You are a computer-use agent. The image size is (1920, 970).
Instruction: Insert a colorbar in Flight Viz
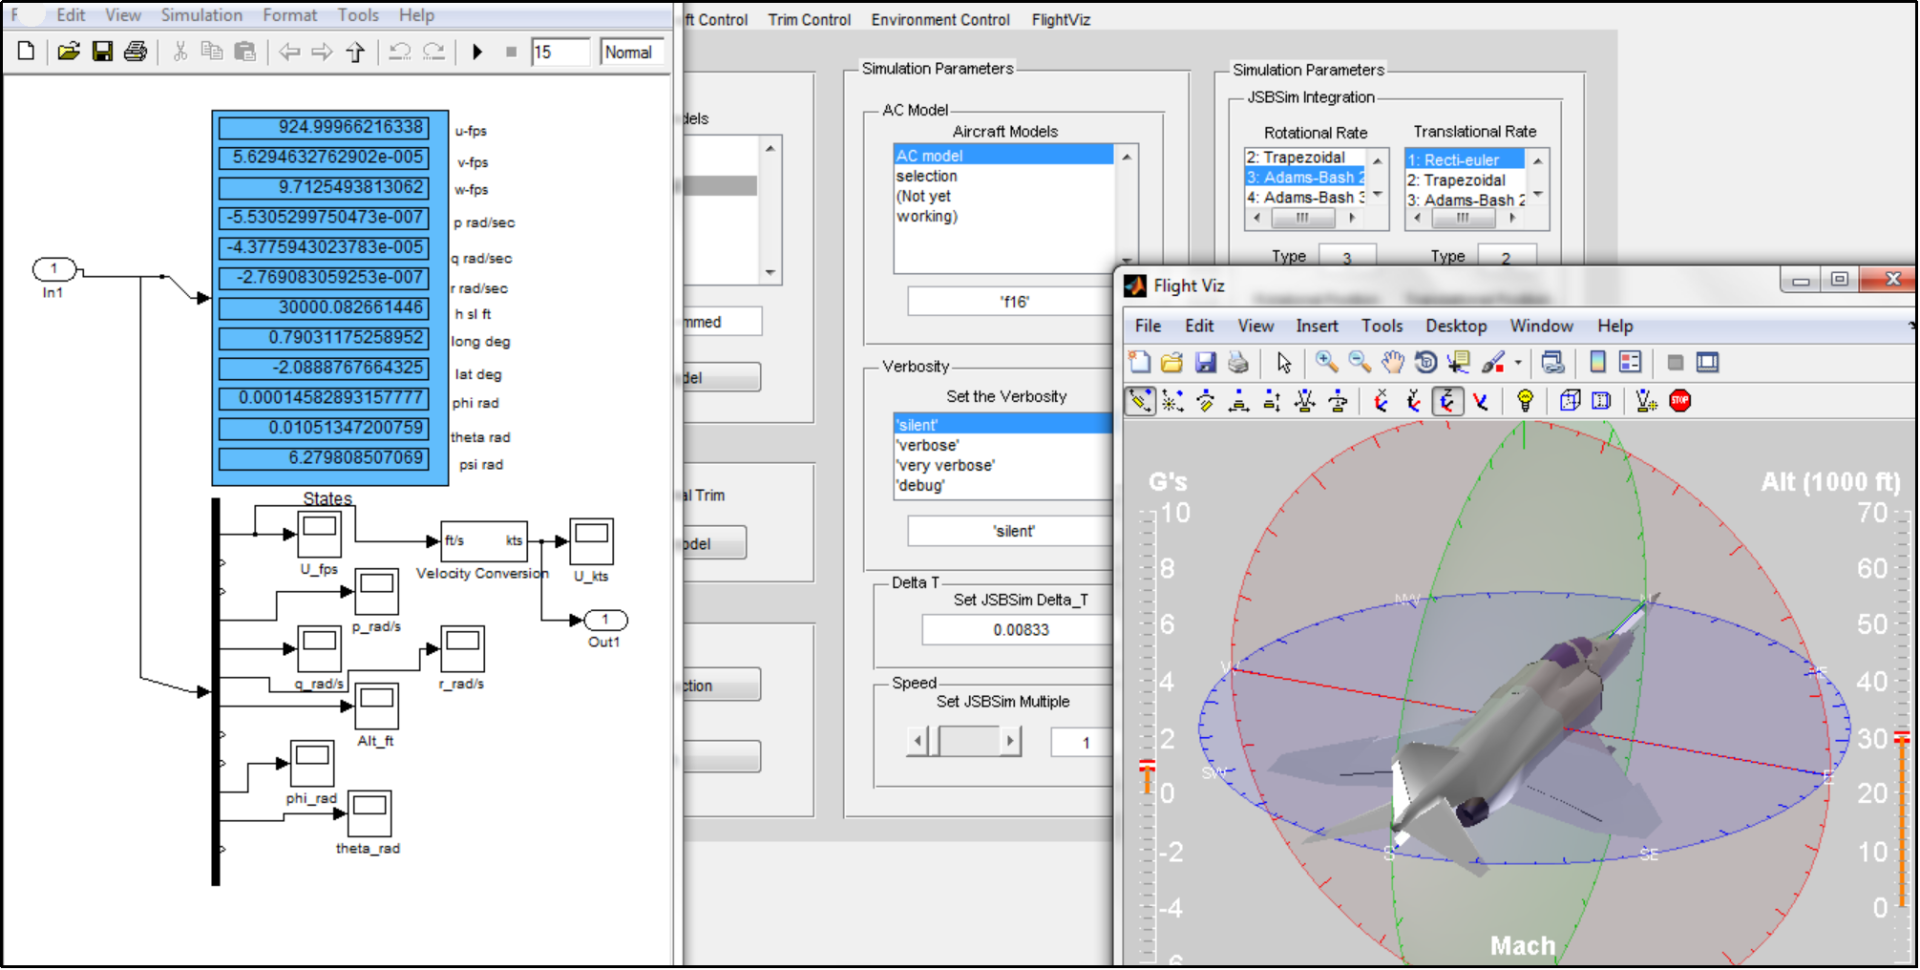pyautogui.click(x=1597, y=362)
